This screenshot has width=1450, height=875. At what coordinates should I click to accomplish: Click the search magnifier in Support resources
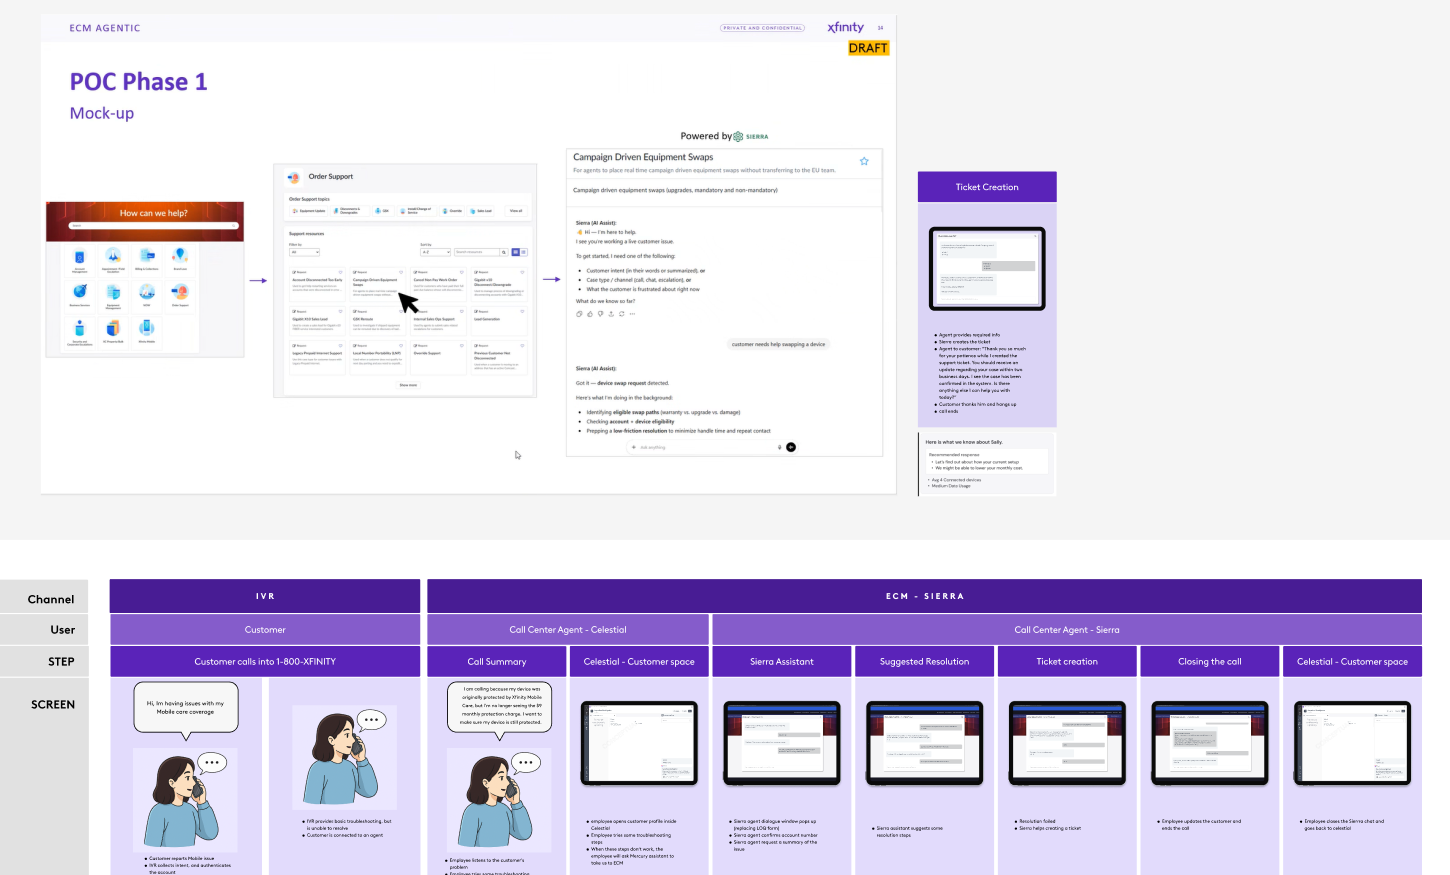[x=504, y=252]
